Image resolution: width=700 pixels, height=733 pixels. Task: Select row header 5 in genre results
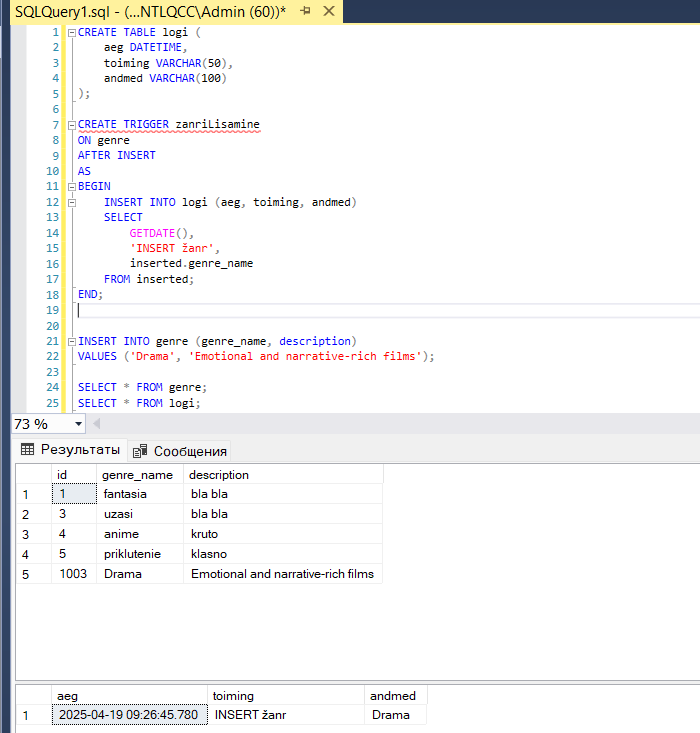tap(34, 574)
